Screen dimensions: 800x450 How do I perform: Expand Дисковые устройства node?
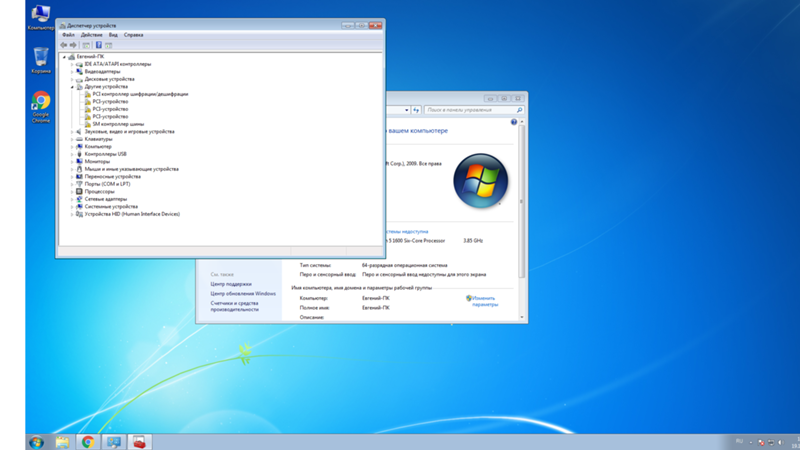point(72,79)
